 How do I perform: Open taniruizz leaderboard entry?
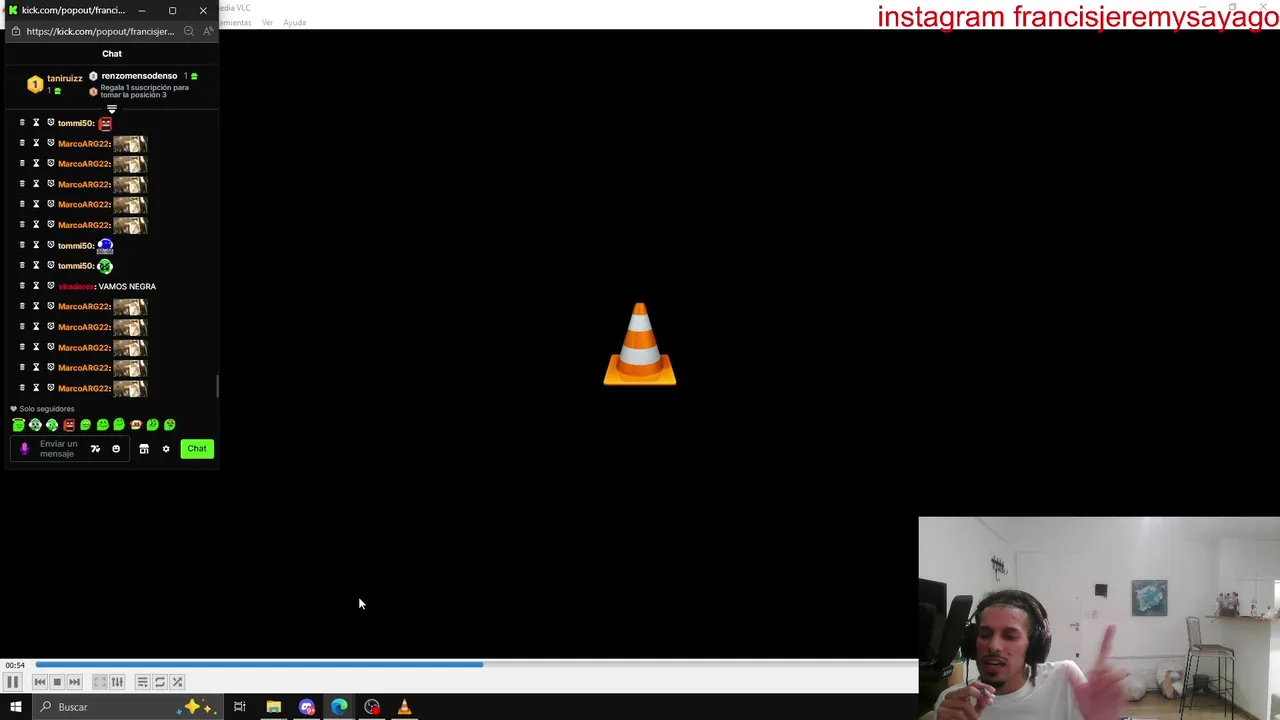(55, 84)
